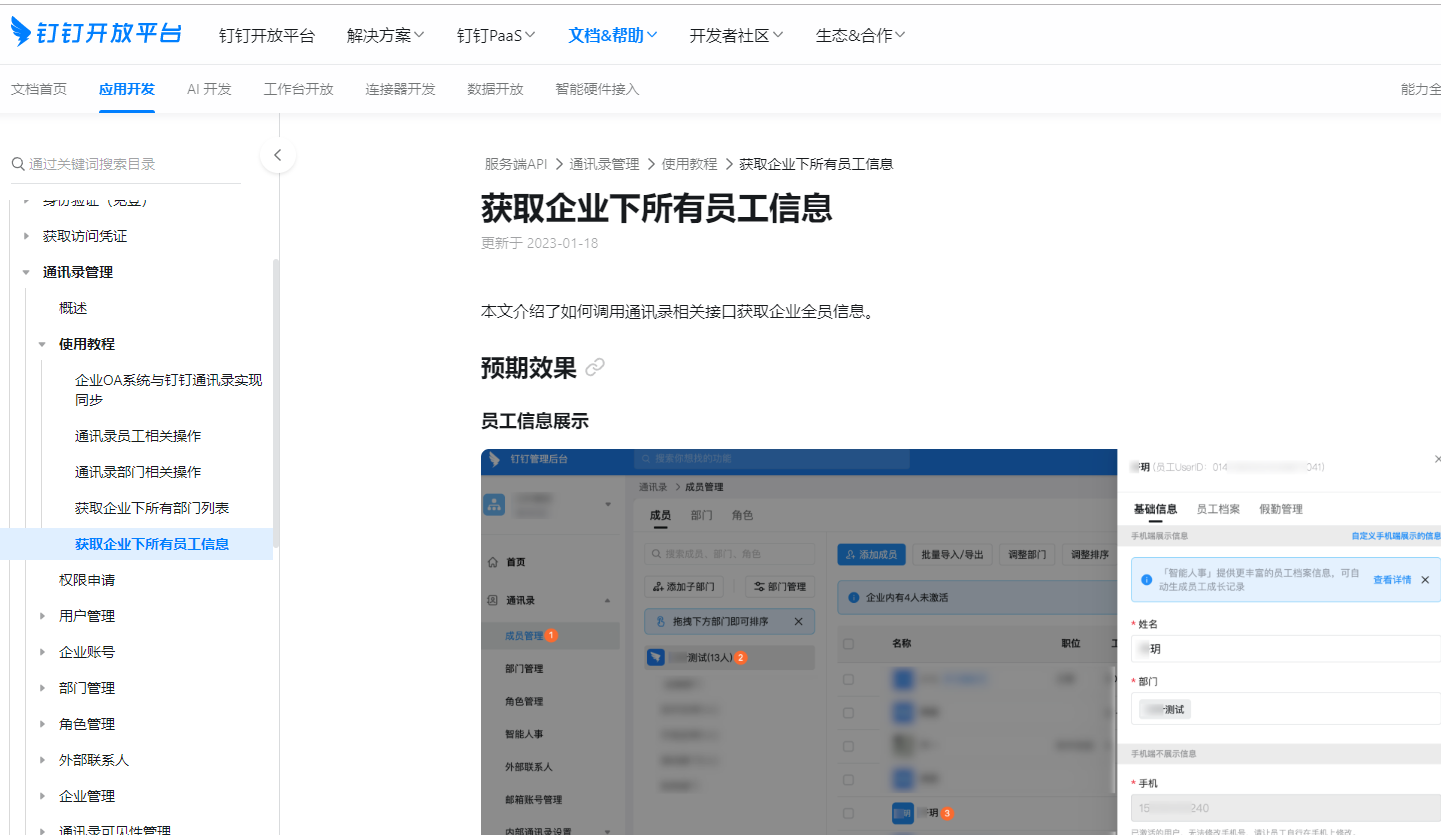Collapse the 使用教程 tree node in the sidebar
Image resolution: width=1441 pixels, height=835 pixels.
coord(42,345)
